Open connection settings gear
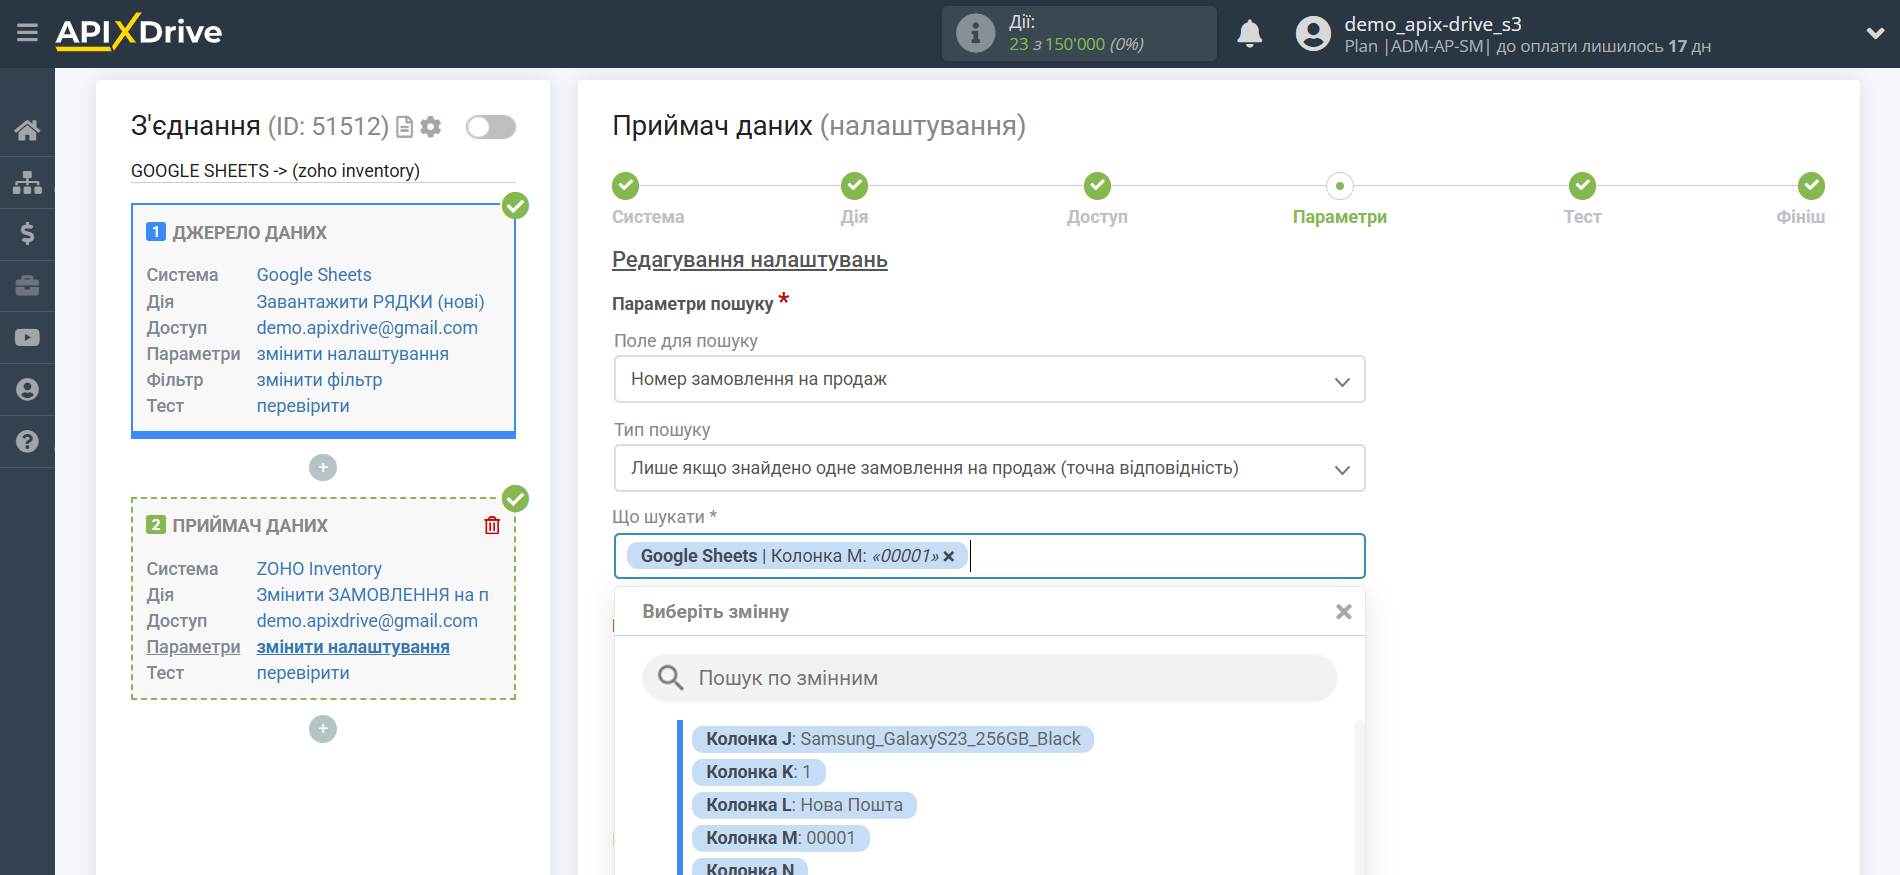This screenshot has width=1900, height=875. click(x=431, y=127)
